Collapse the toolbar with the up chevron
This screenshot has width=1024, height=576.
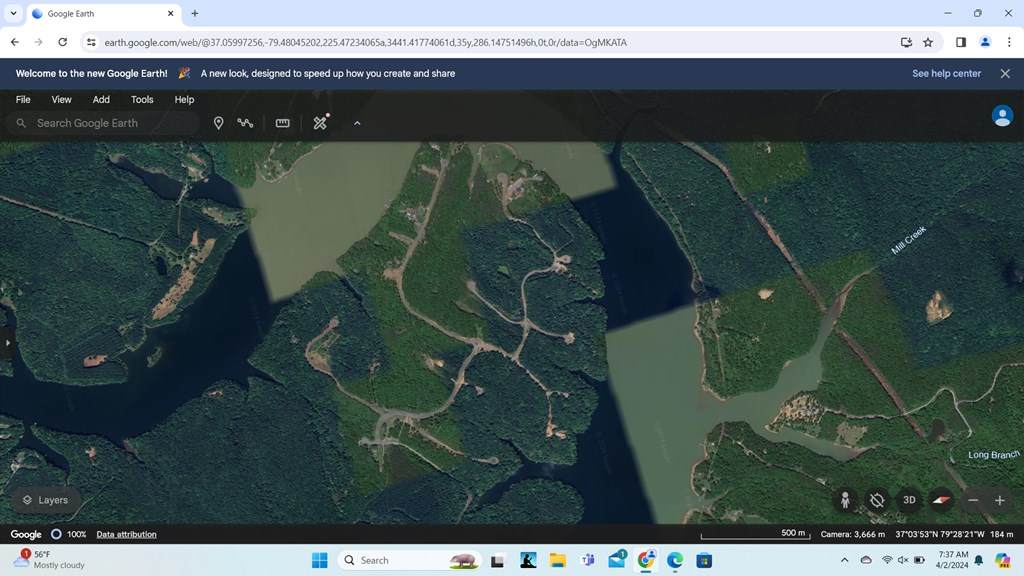357,123
